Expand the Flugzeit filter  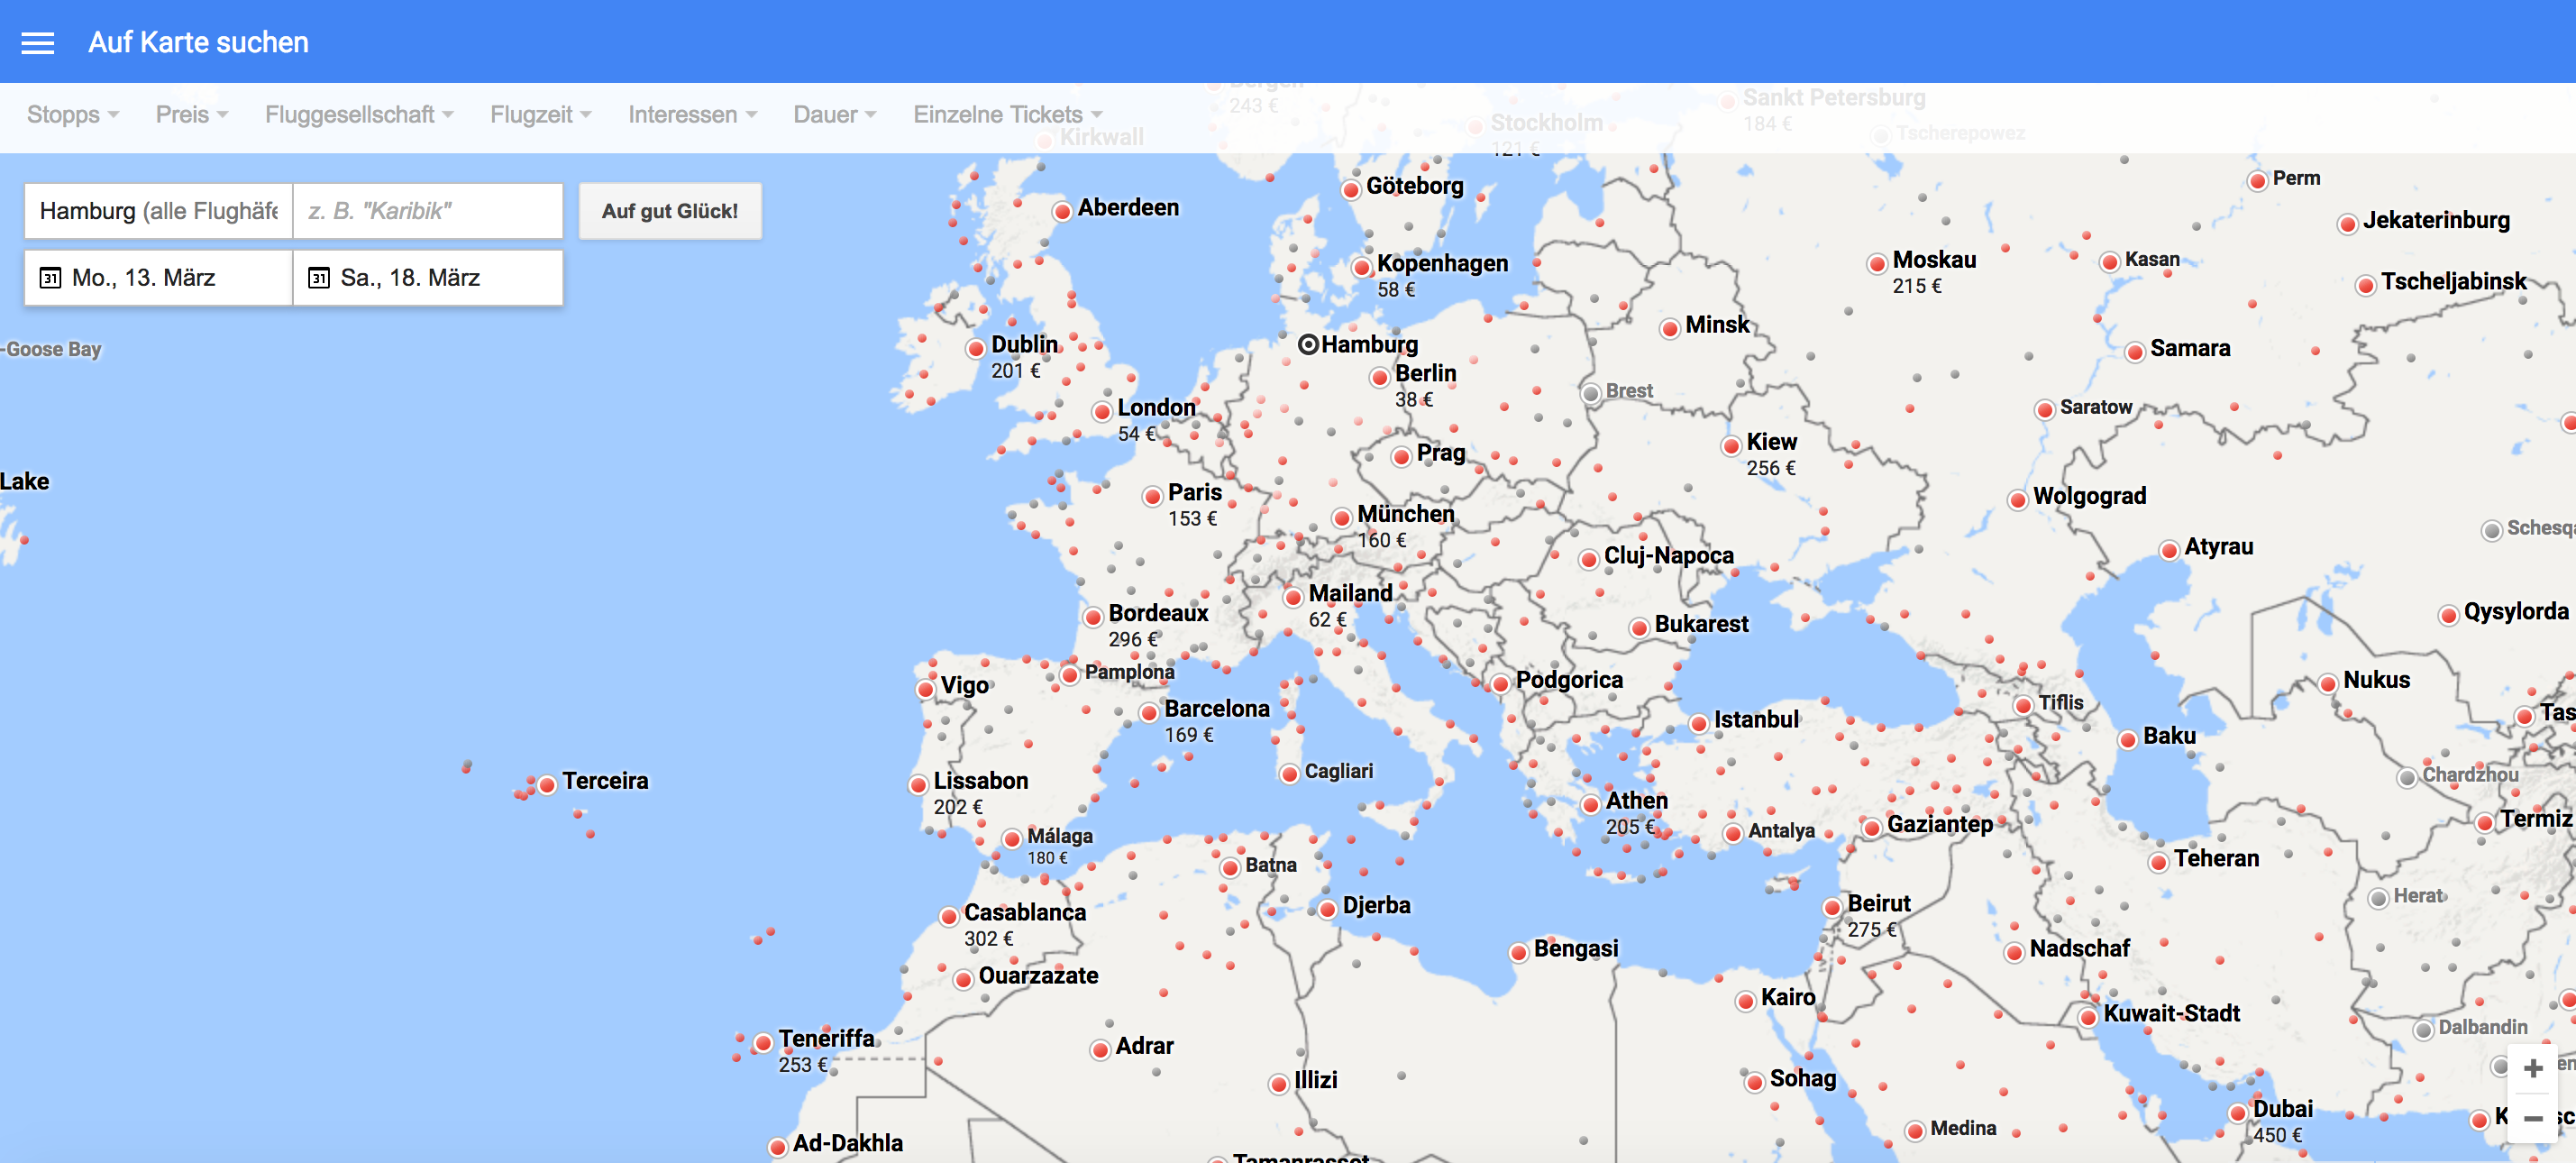pyautogui.click(x=540, y=115)
